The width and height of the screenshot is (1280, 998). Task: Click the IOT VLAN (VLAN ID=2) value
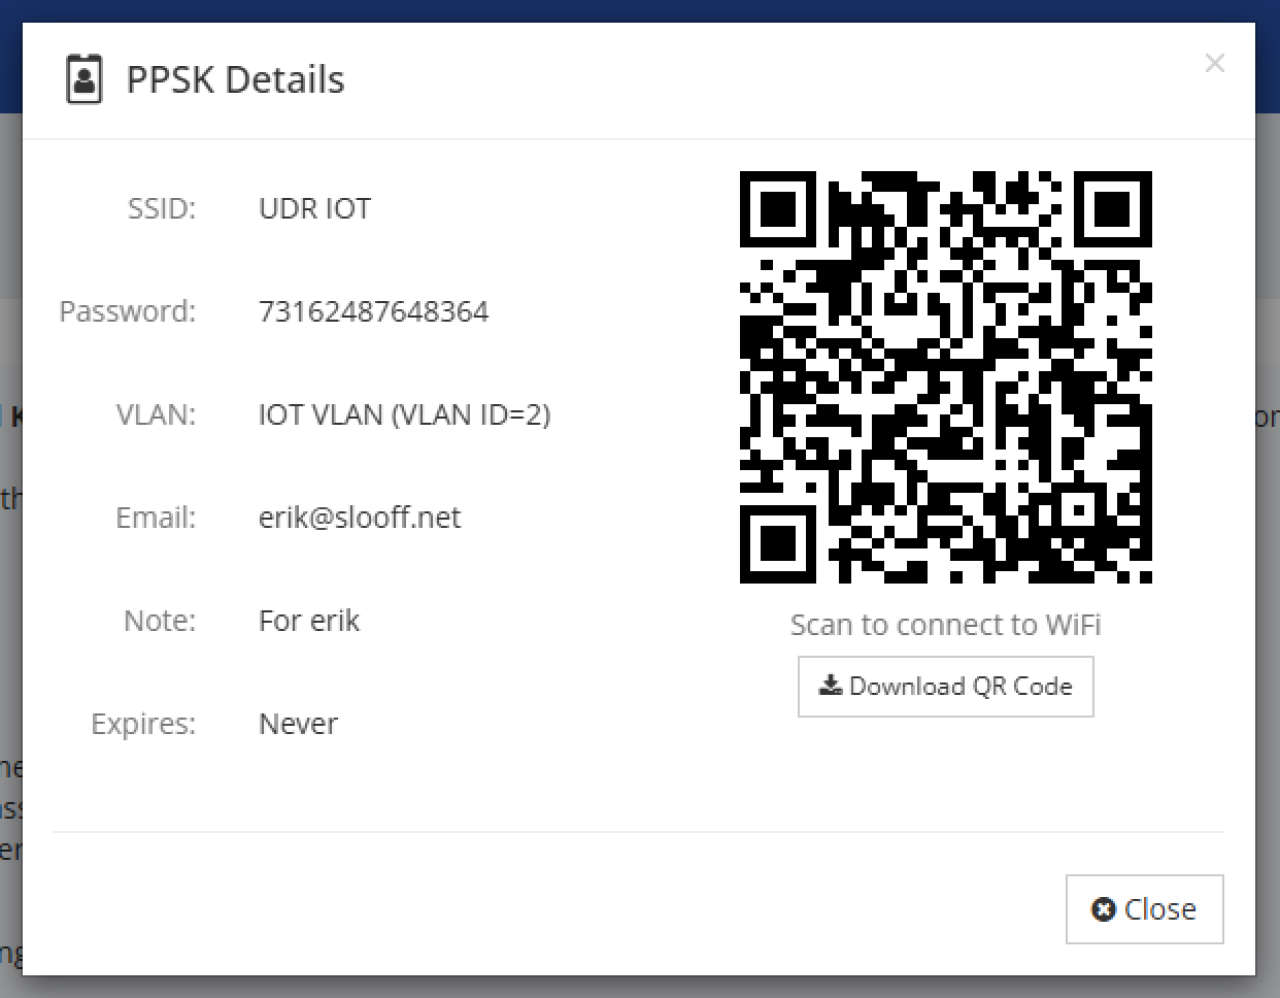click(x=404, y=414)
